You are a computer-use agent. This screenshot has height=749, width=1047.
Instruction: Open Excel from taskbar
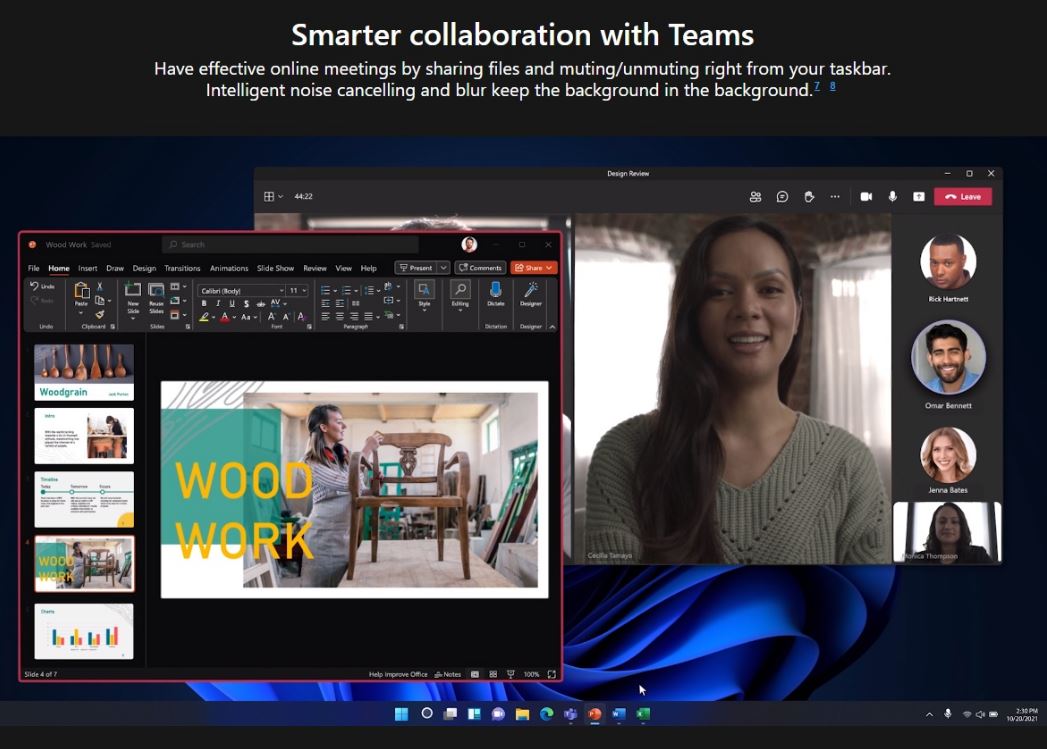pyautogui.click(x=643, y=714)
